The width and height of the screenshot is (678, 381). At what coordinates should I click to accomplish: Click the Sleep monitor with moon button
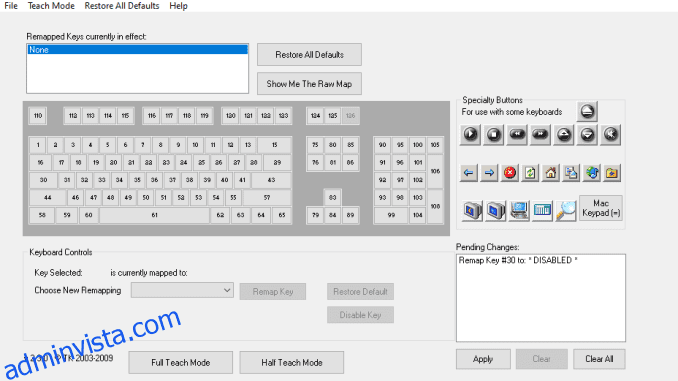(472, 211)
